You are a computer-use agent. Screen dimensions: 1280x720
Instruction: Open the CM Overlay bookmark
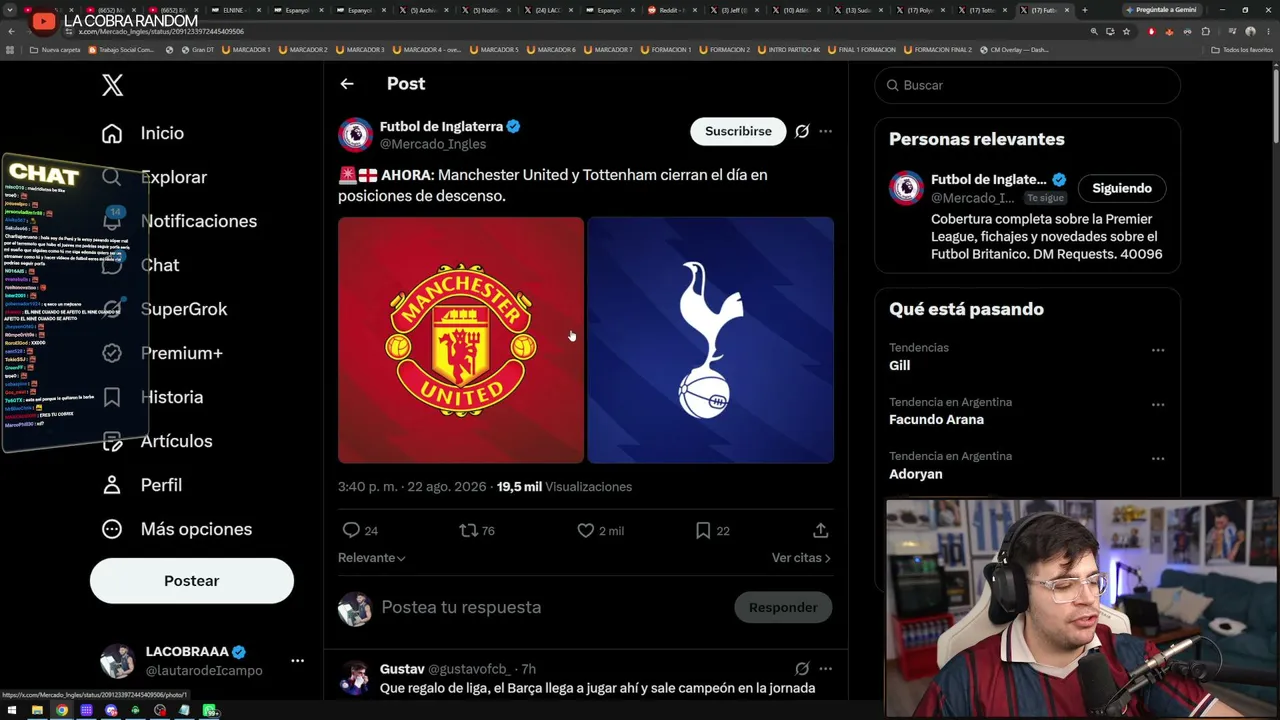click(1014, 49)
